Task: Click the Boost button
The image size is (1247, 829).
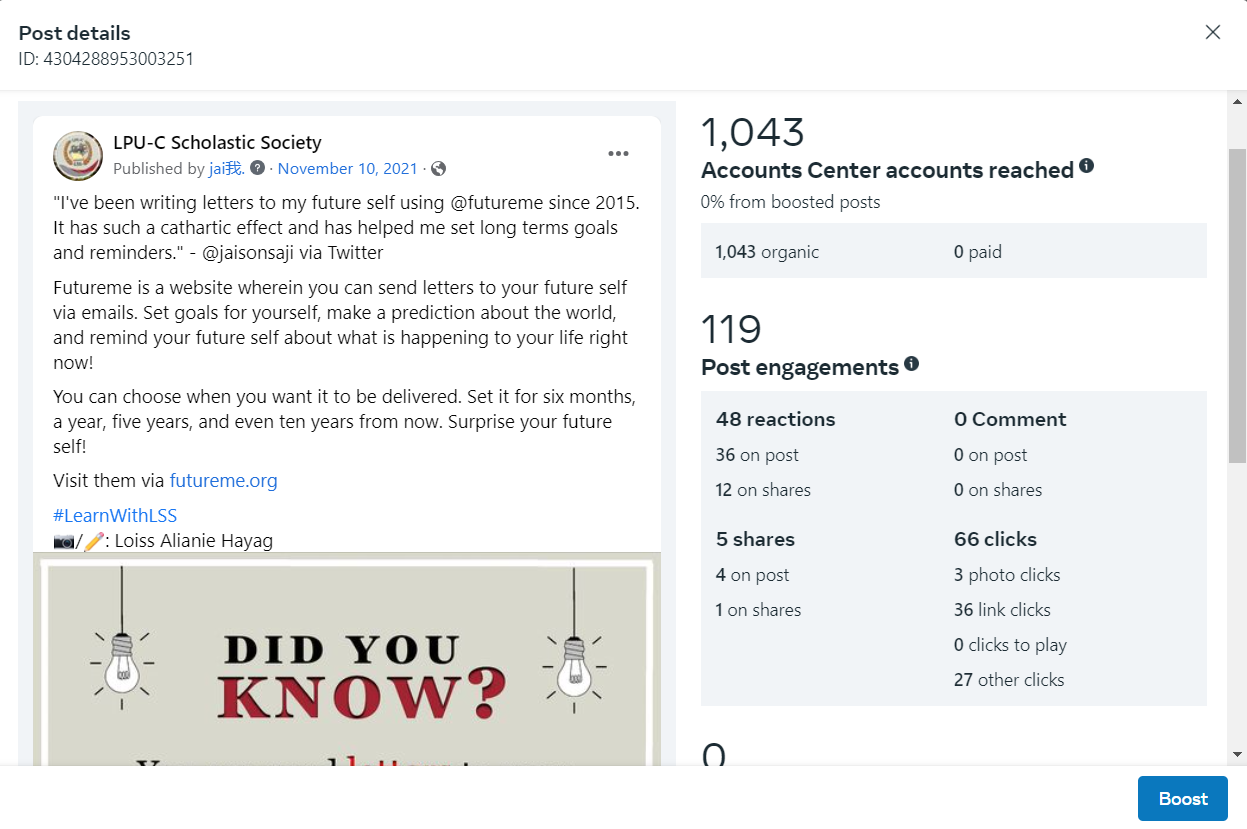Action: point(1182,798)
